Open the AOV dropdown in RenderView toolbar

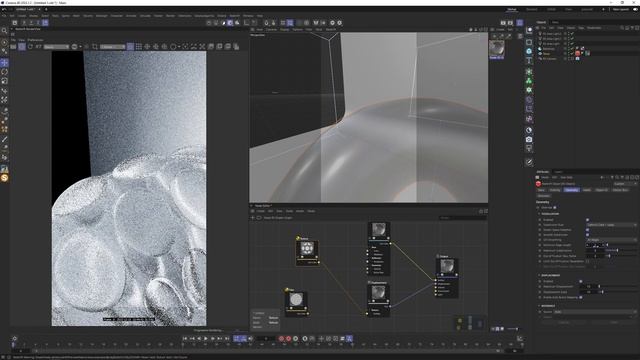56,47
